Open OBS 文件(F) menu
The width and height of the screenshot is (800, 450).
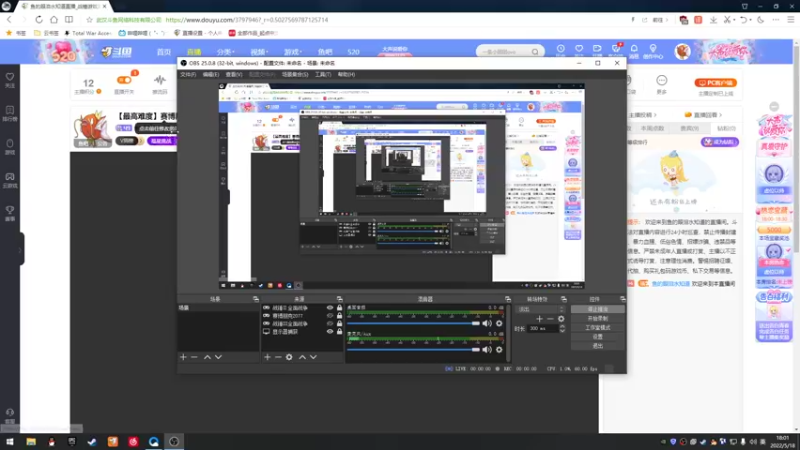pyautogui.click(x=188, y=74)
